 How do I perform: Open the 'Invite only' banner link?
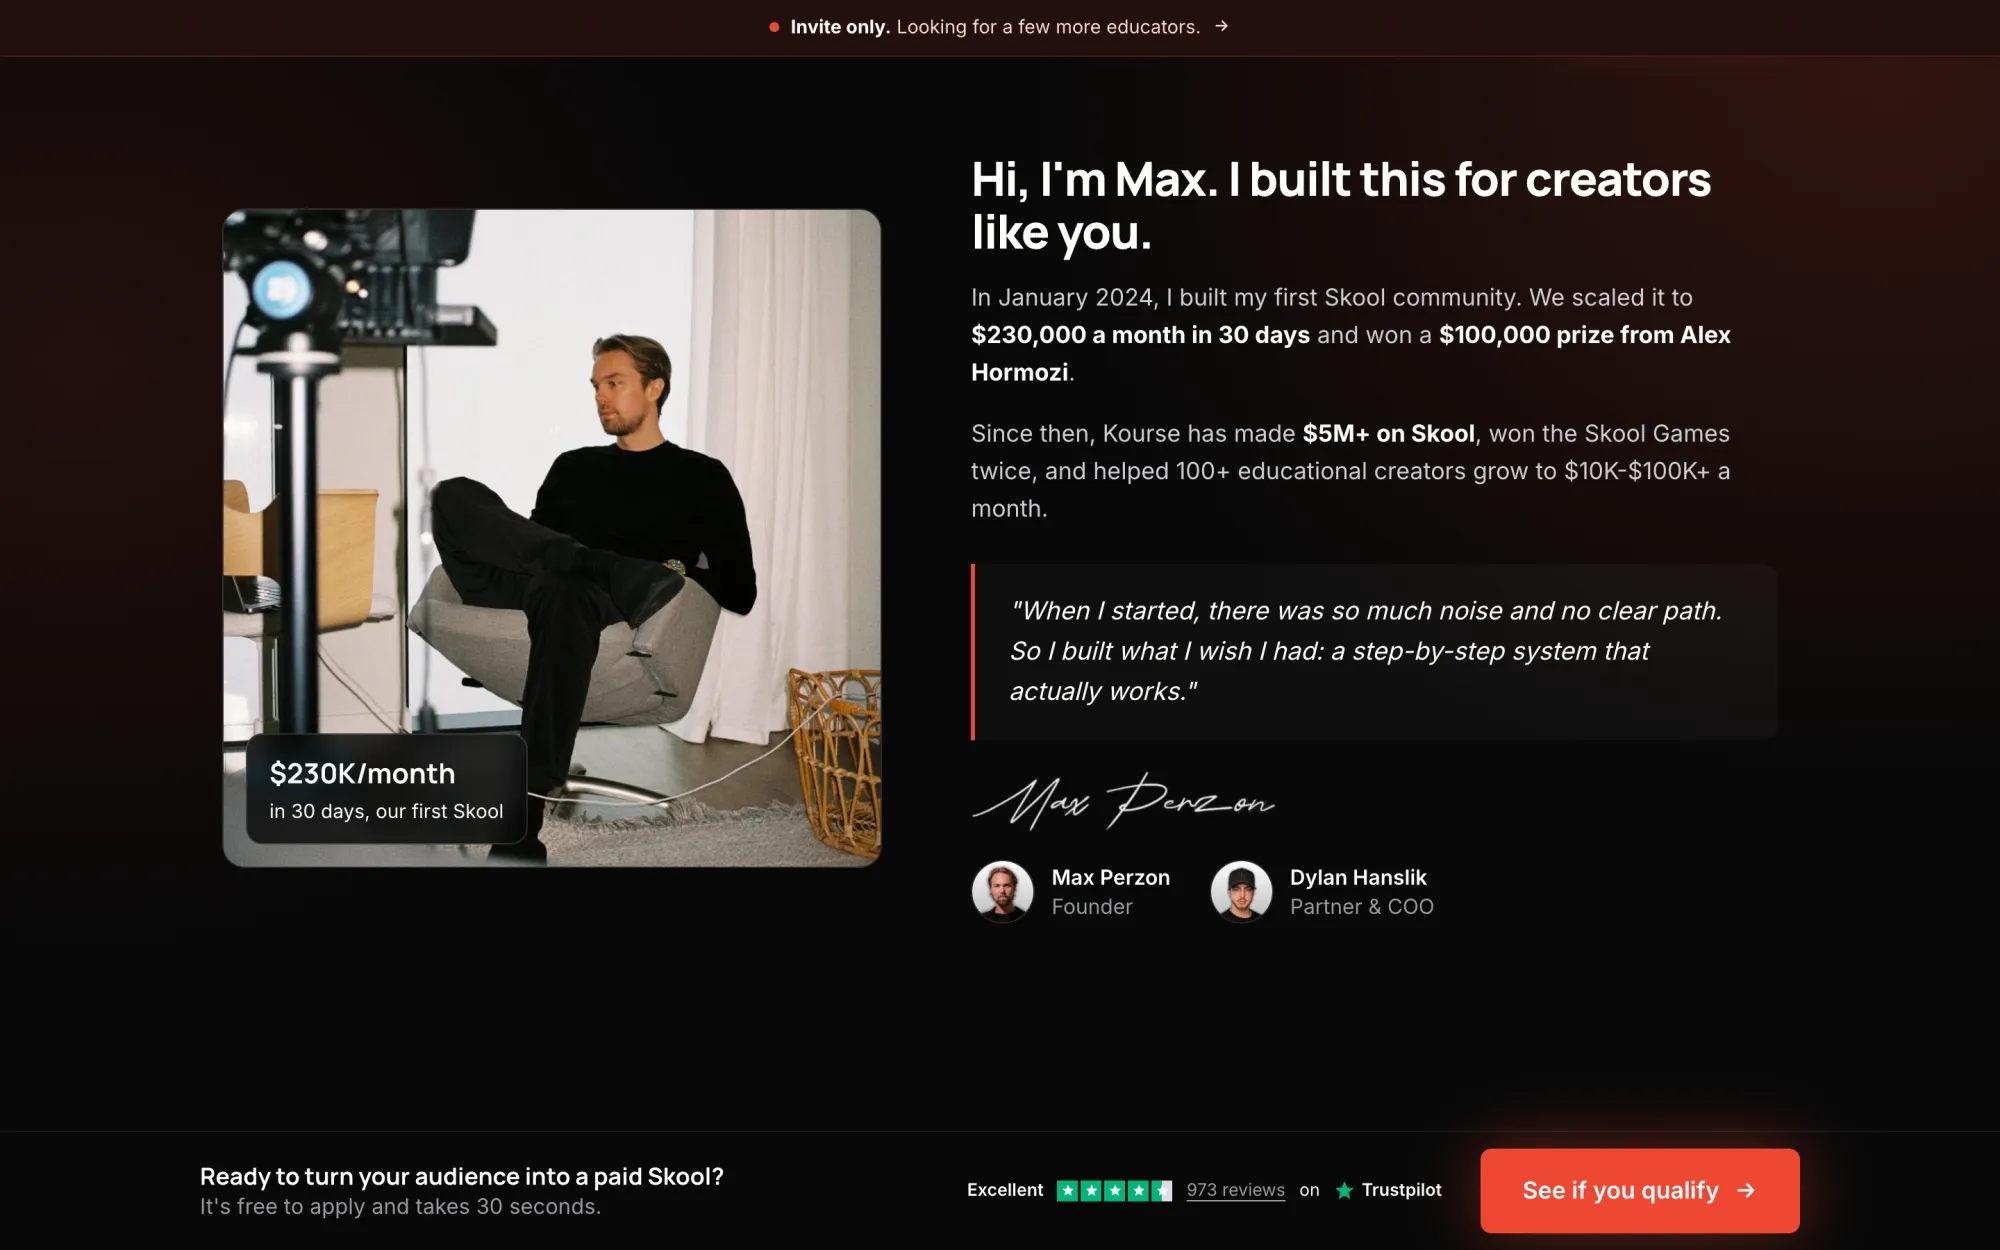[999, 27]
